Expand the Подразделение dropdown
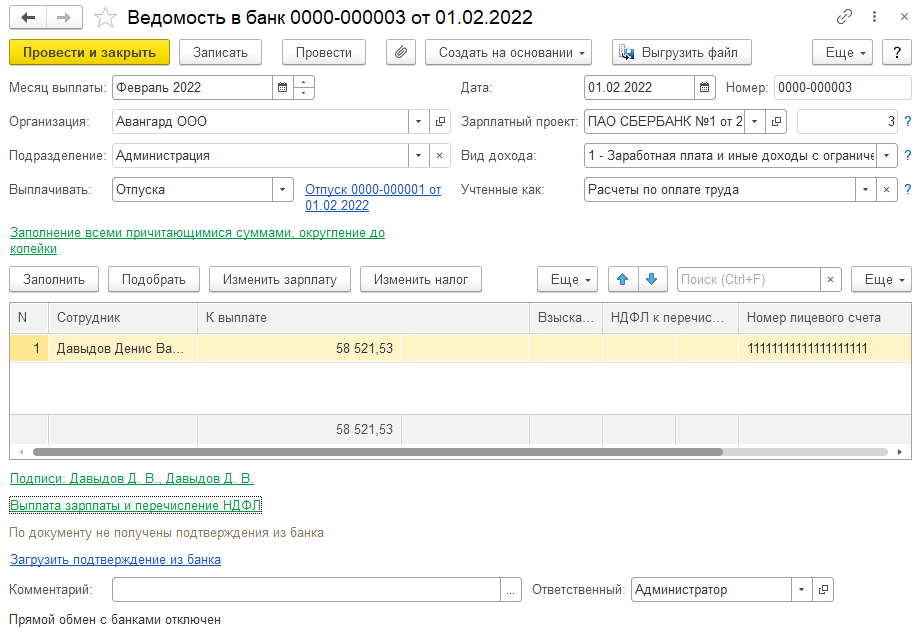The image size is (922, 638). tap(419, 156)
